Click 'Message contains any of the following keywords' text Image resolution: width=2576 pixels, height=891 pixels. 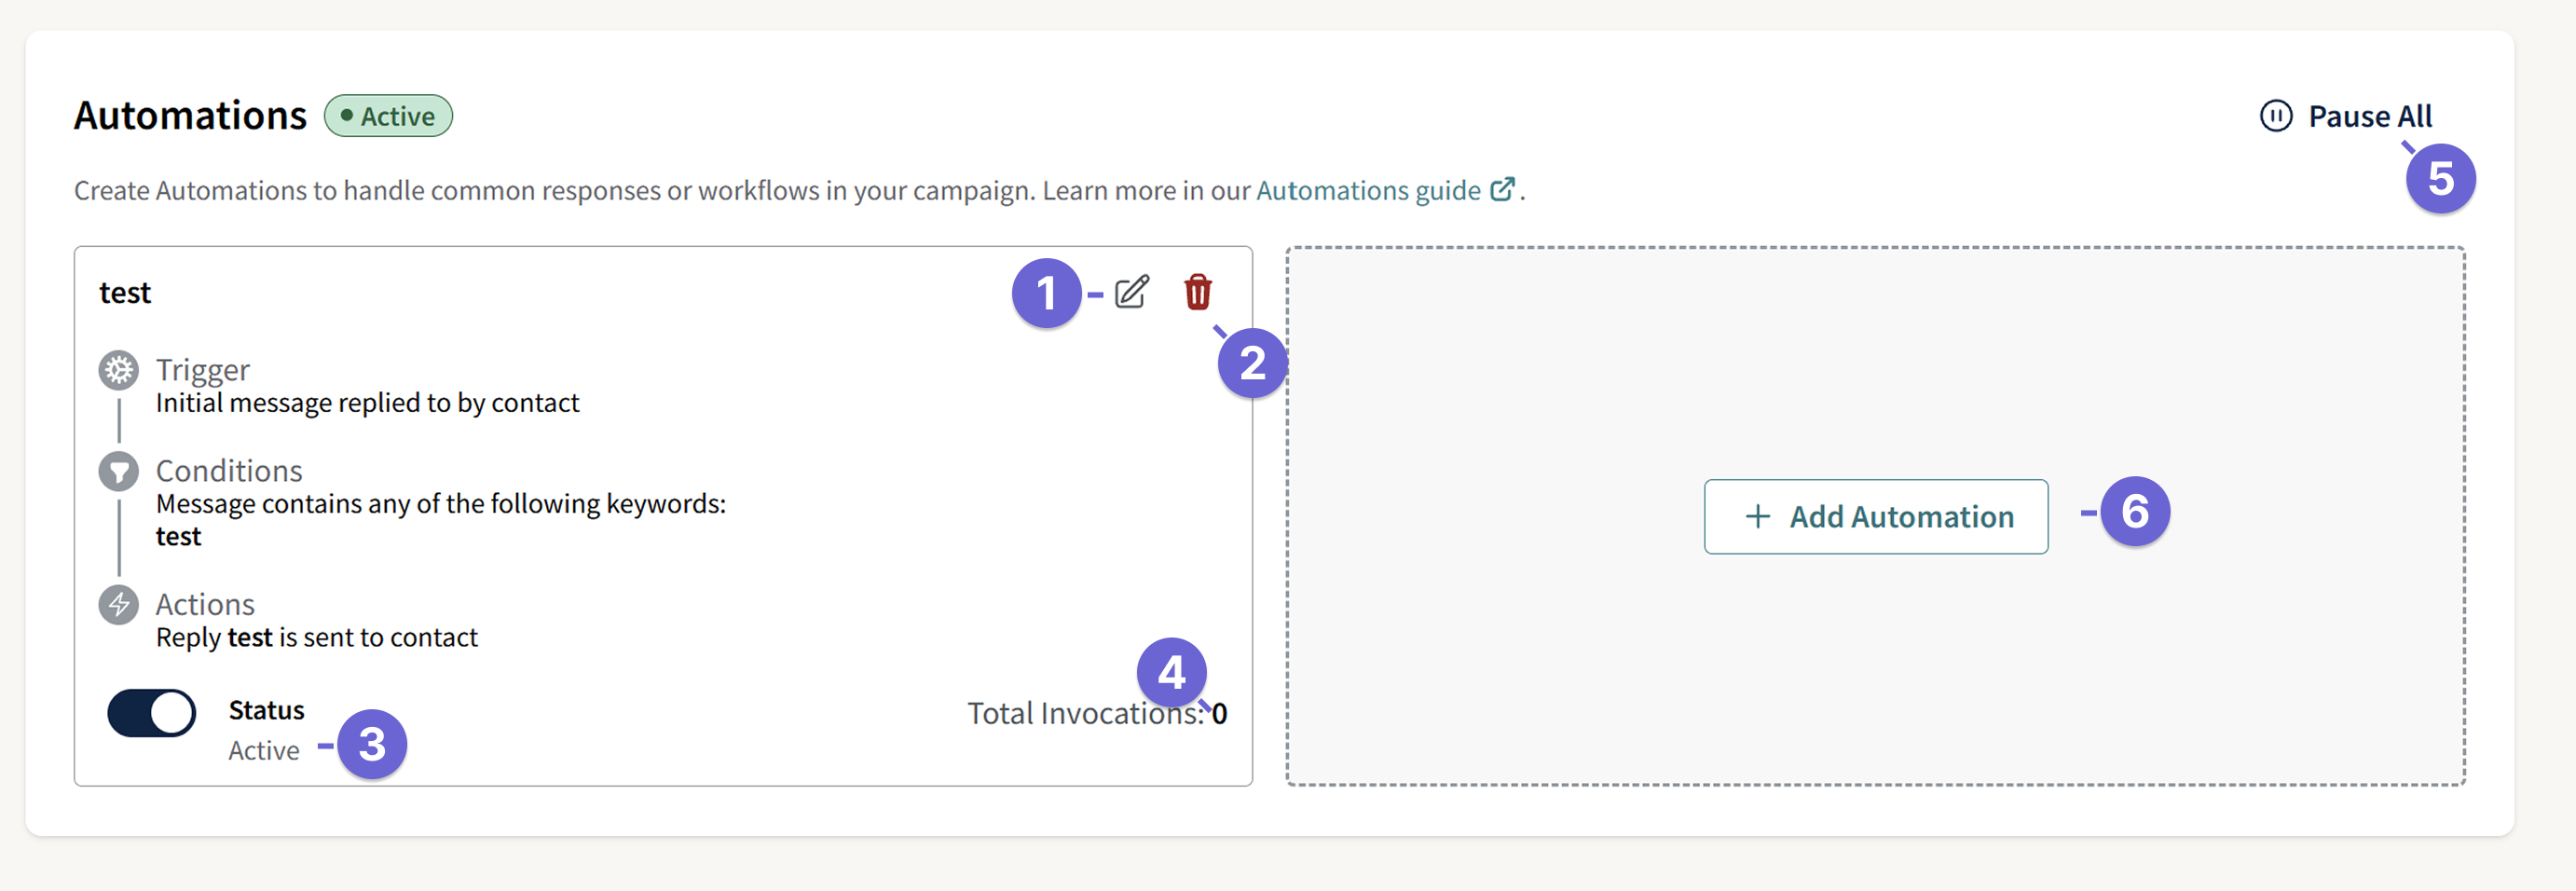point(441,504)
